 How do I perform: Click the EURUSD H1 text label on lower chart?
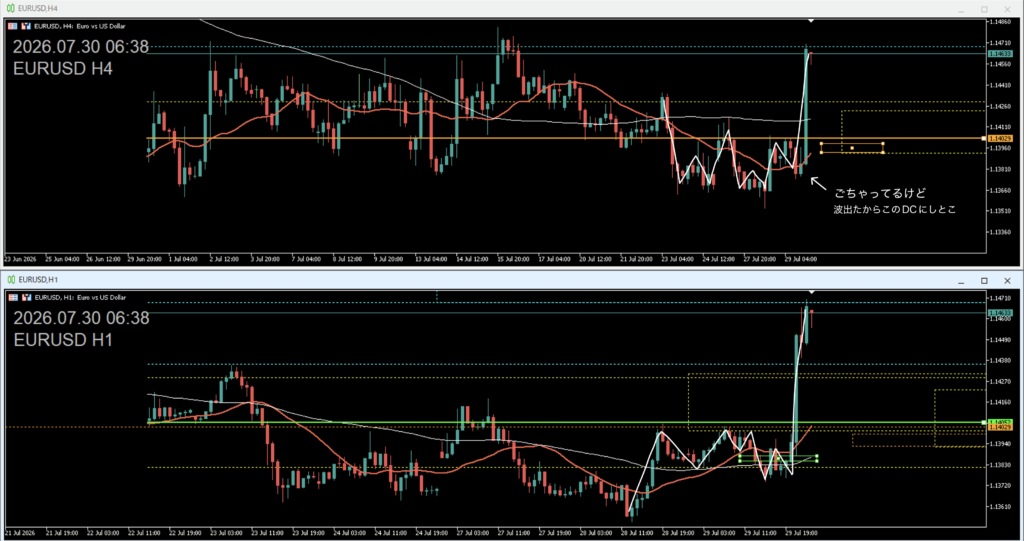click(x=63, y=340)
